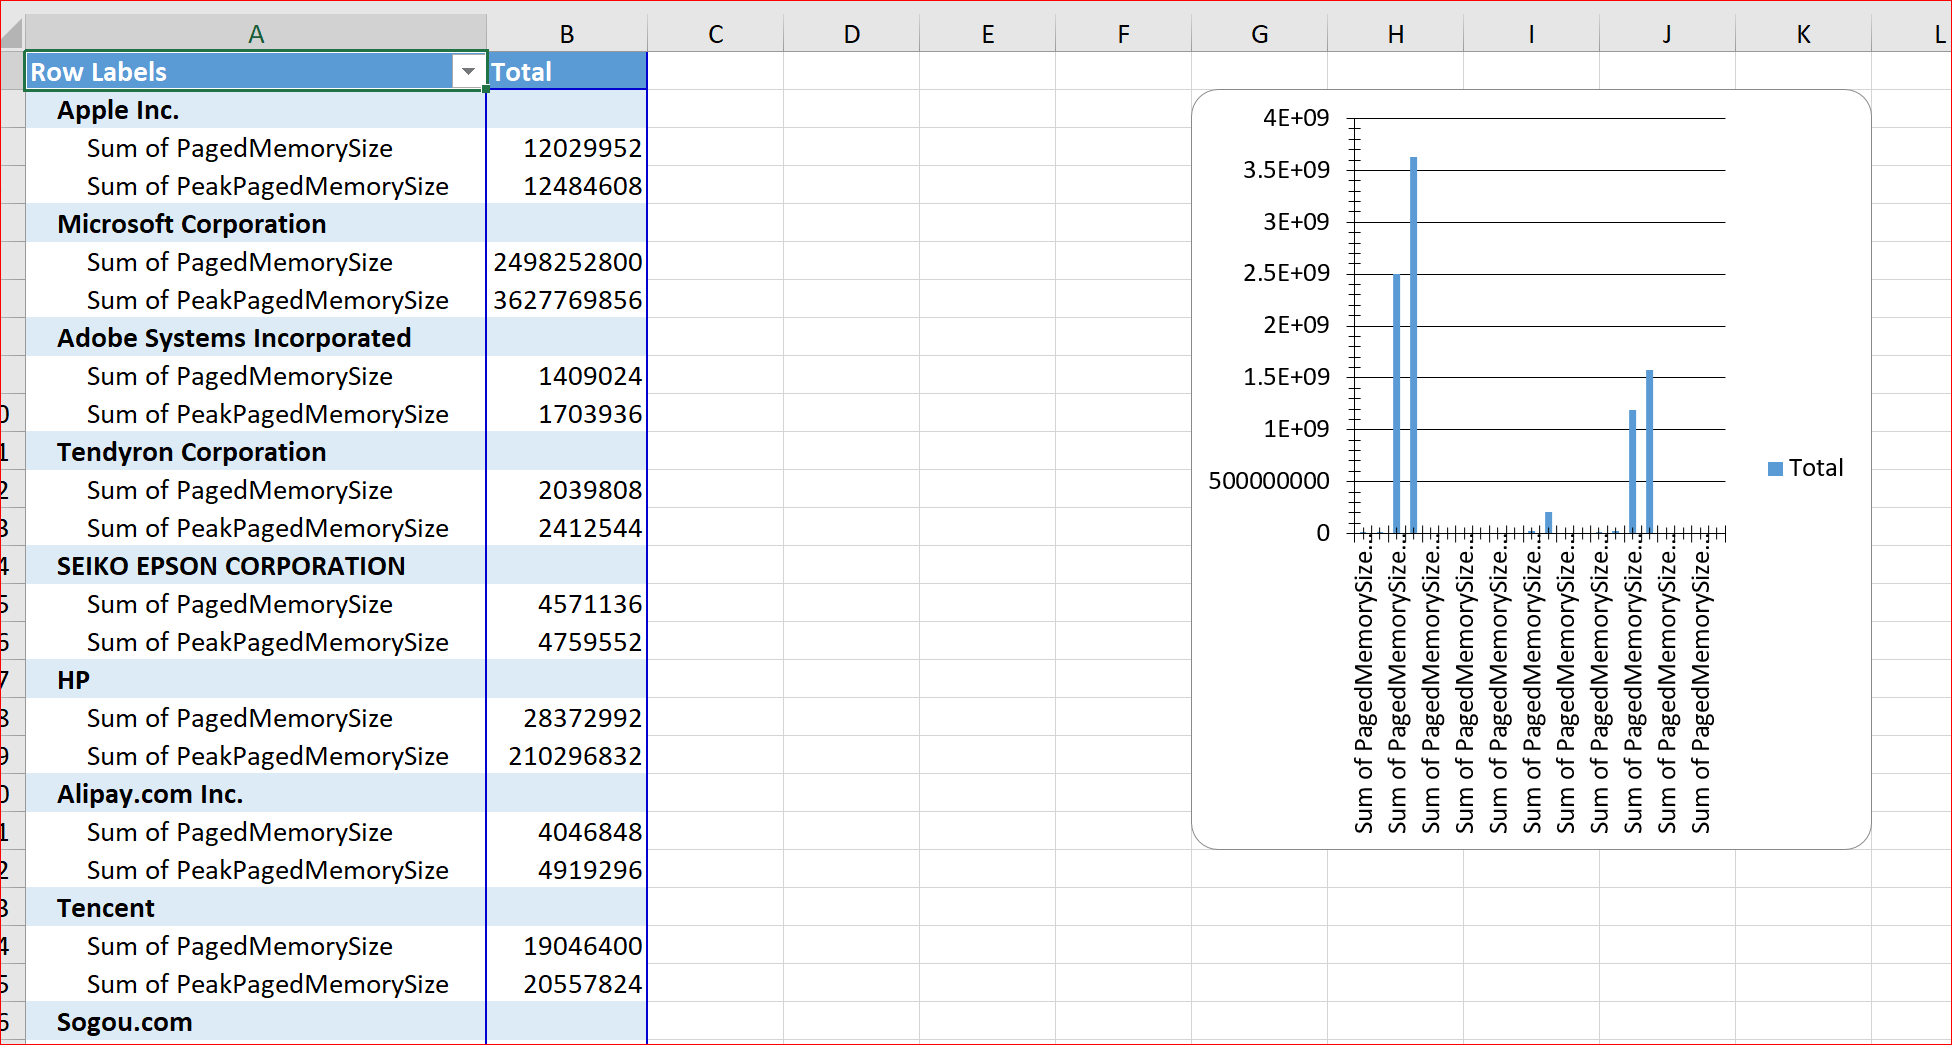
Task: Click Sum of PagedMemorySize under SEIKO EPSON
Action: (240, 604)
